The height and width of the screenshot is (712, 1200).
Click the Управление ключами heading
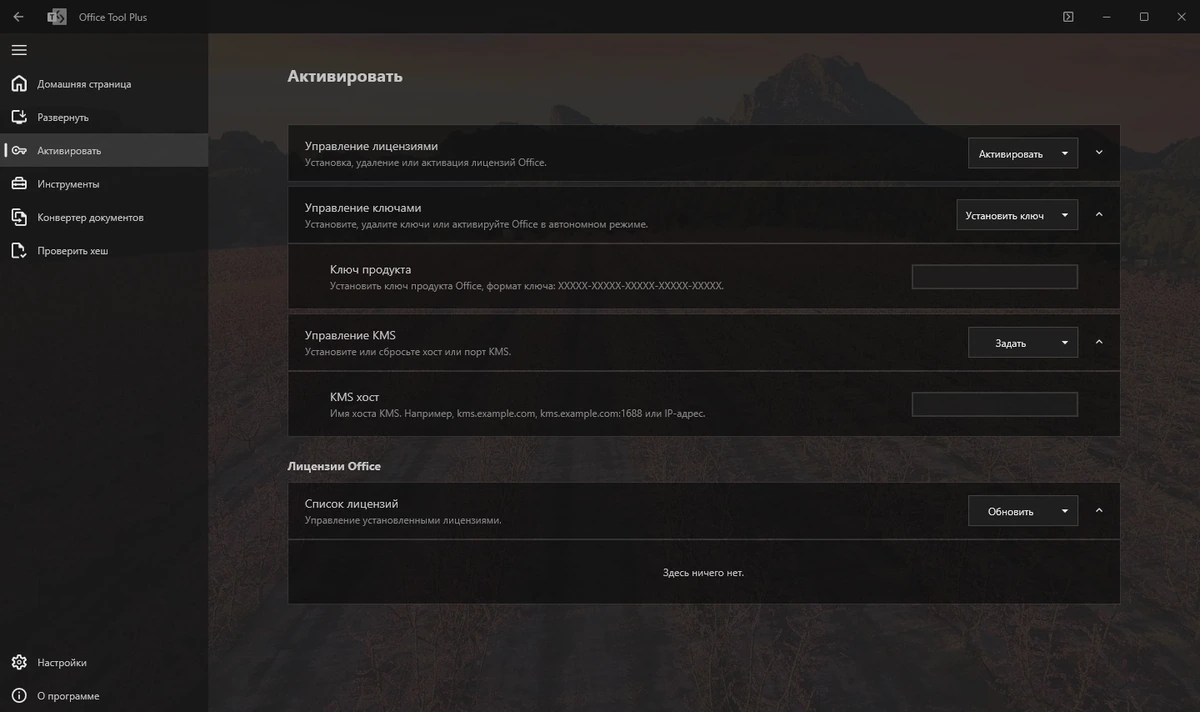coord(363,208)
